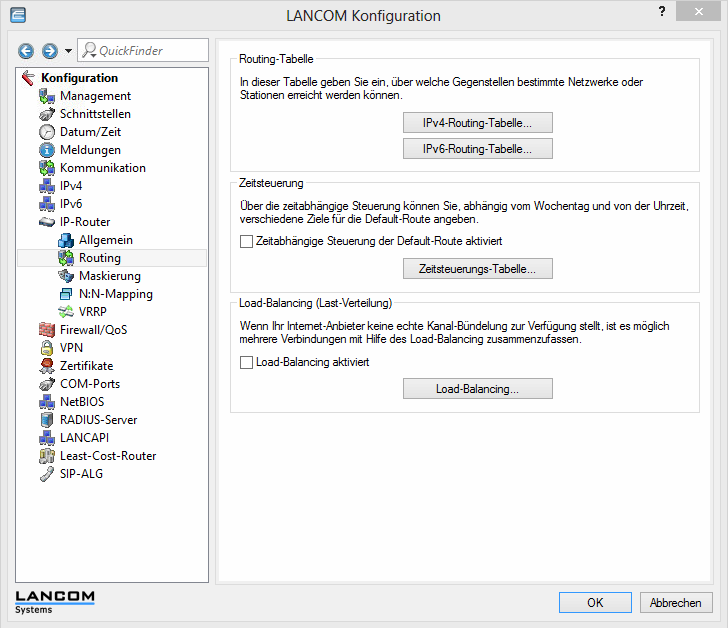728x628 pixels.
Task: Click the Zertifikate icon
Action: 46,366
